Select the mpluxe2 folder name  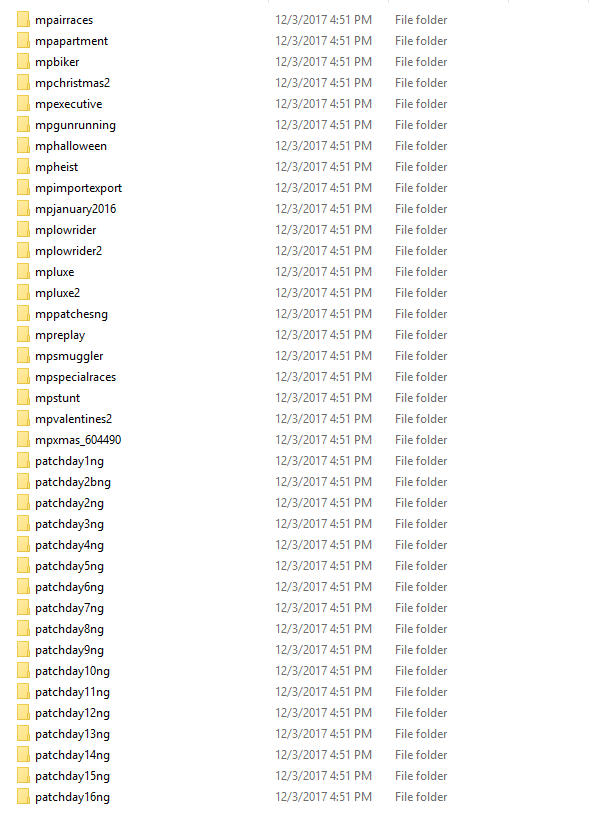[x=57, y=293]
